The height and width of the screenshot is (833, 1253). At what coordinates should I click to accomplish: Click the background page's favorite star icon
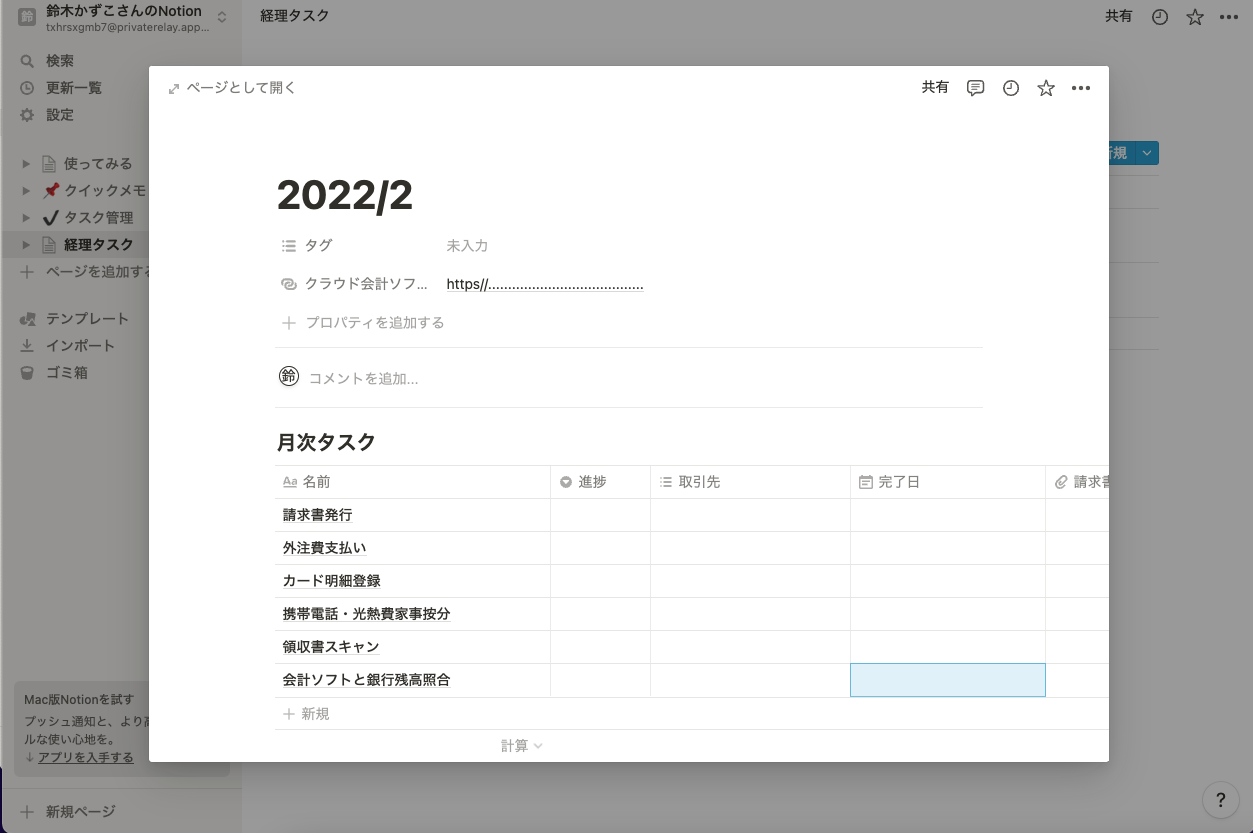coord(1195,17)
